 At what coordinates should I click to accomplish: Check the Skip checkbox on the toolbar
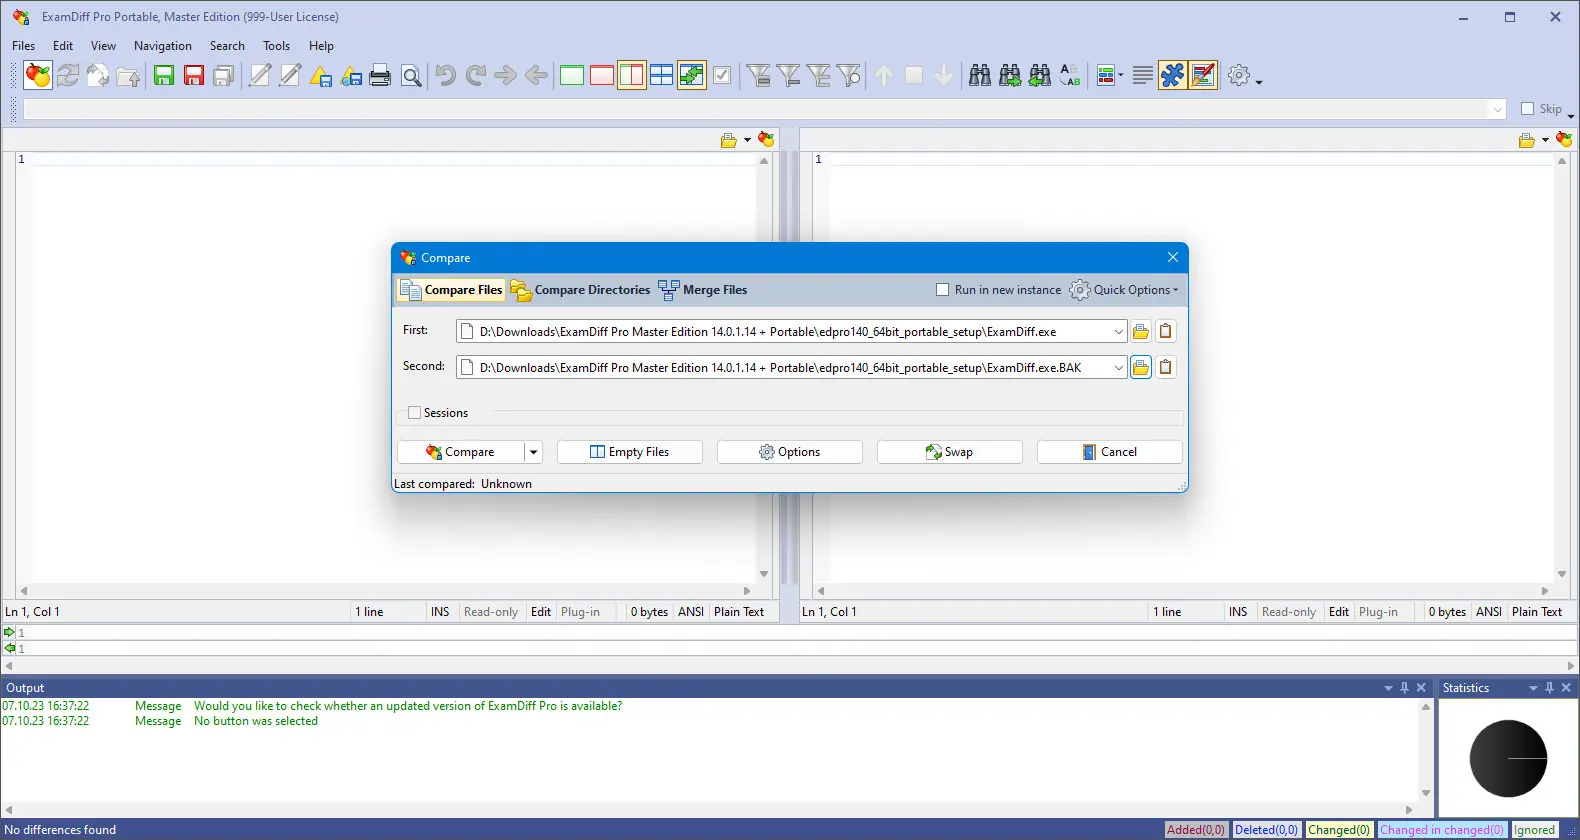coord(1527,109)
